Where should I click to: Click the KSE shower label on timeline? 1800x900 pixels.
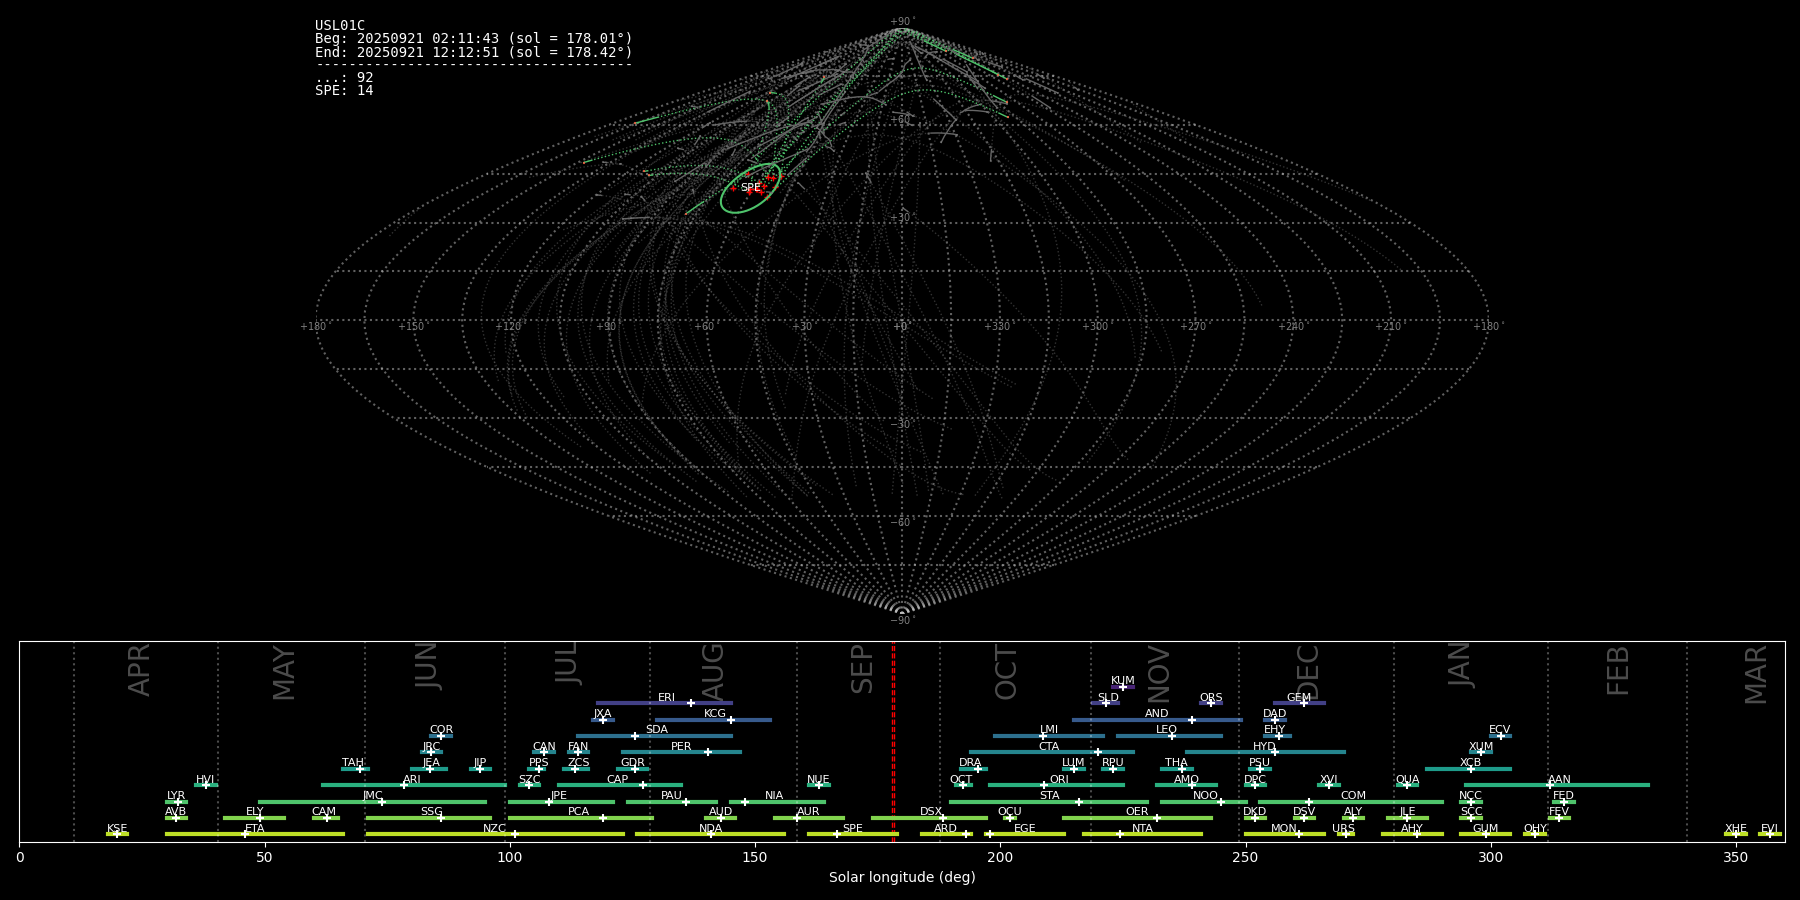(117, 829)
